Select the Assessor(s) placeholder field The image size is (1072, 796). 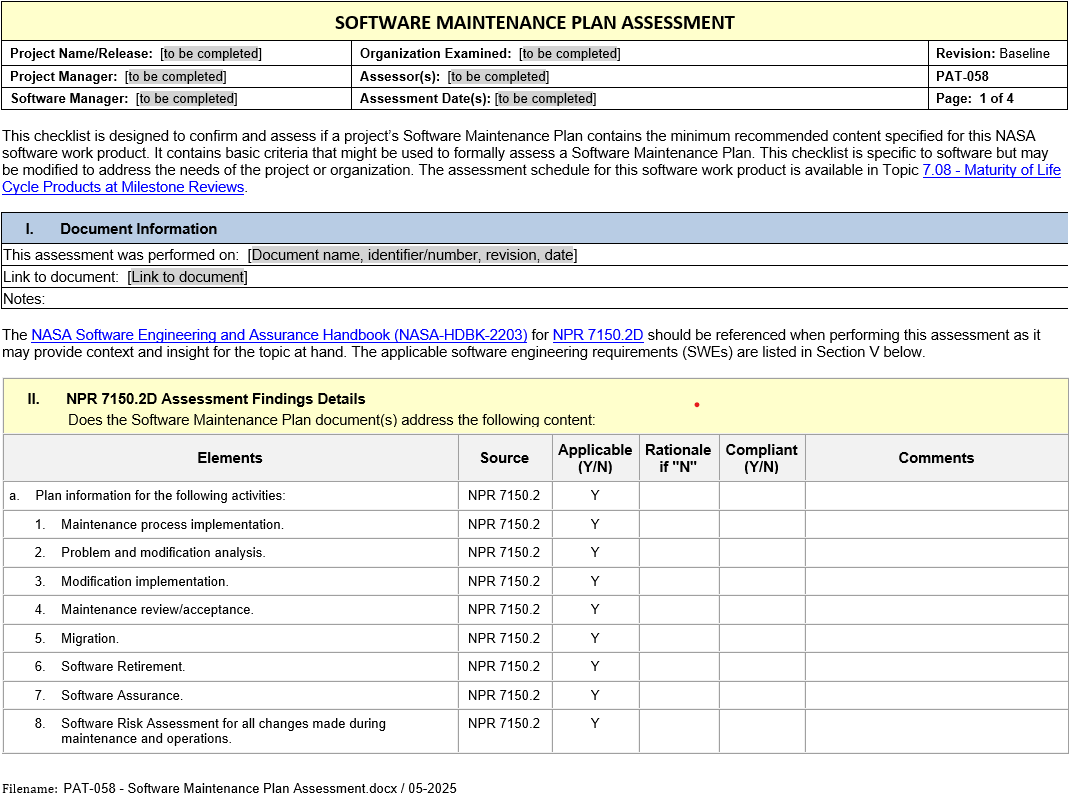498,77
